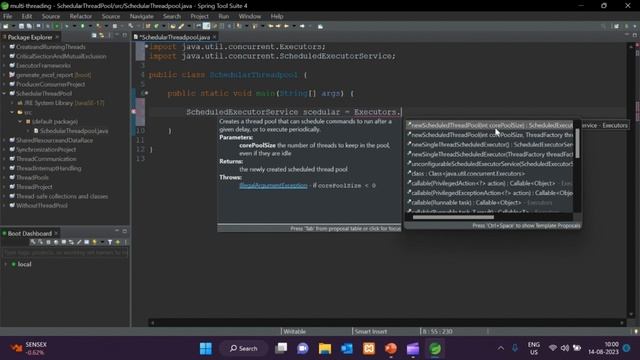Viewport: 640px width, 360px height.
Task: Select newSingleThreadScheduledExecutor() proposal
Action: pos(490,144)
